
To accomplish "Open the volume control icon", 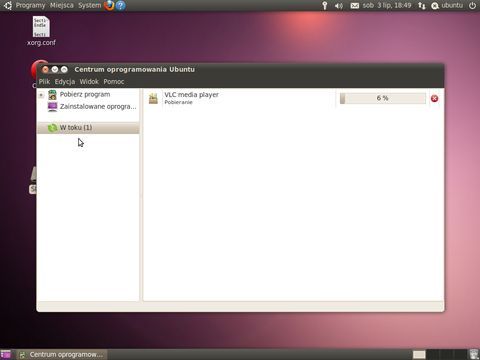I will [339, 6].
